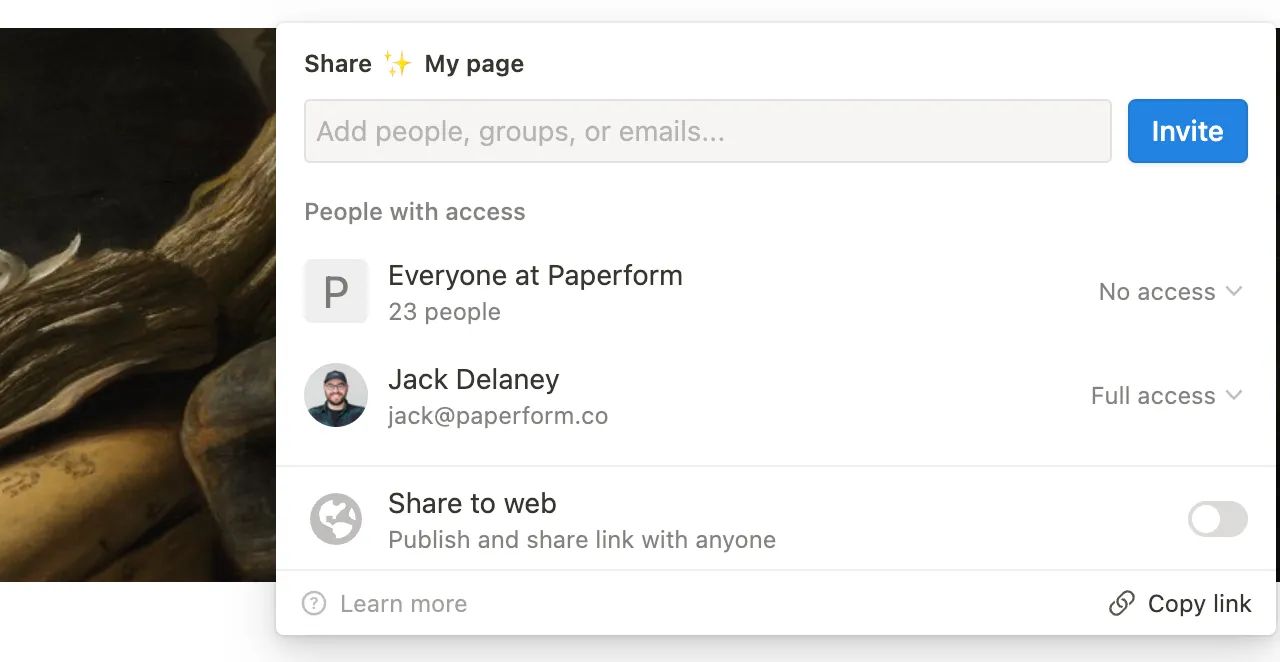This screenshot has height=662, width=1280.
Task: Click the link icon beside Copy link
Action: point(1122,604)
